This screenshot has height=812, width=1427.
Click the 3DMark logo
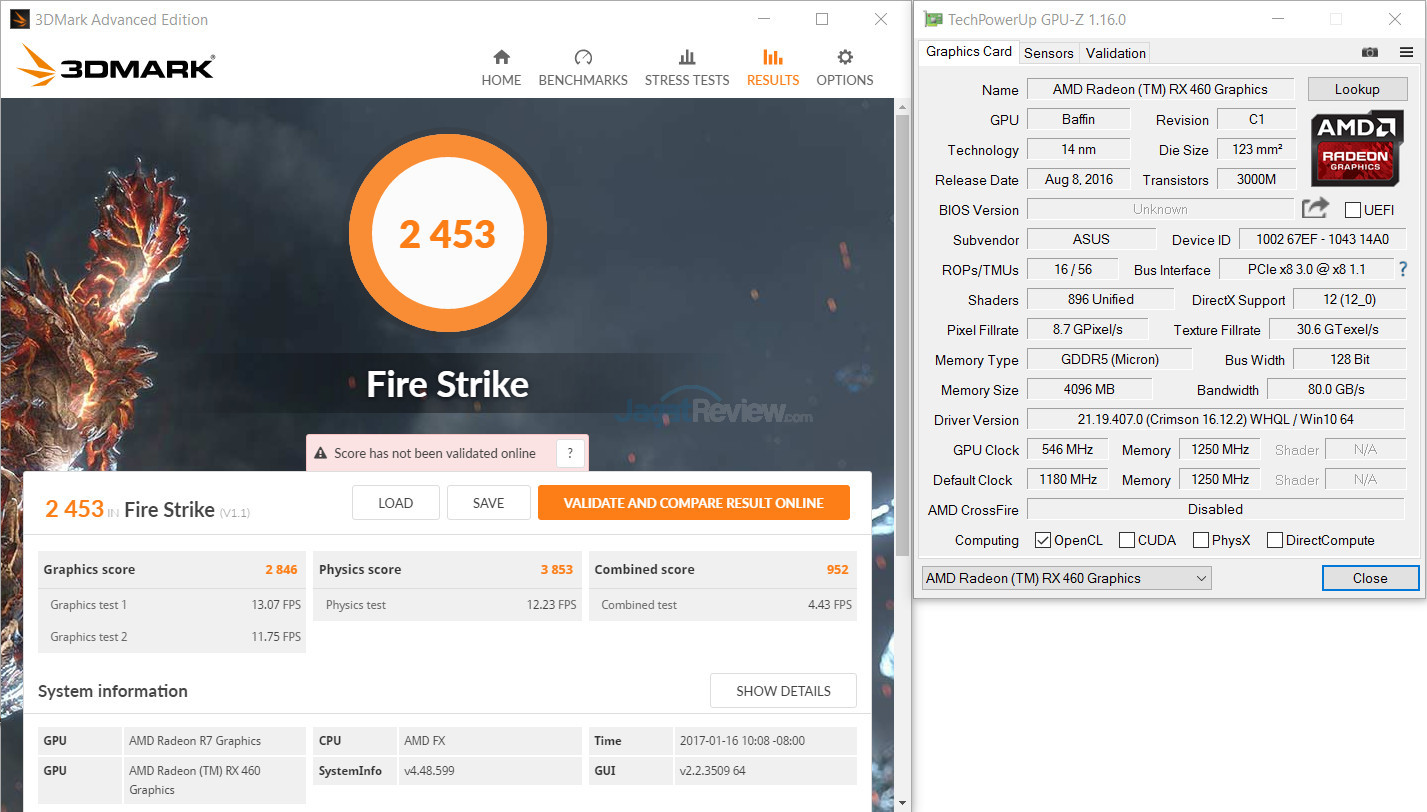click(x=116, y=67)
